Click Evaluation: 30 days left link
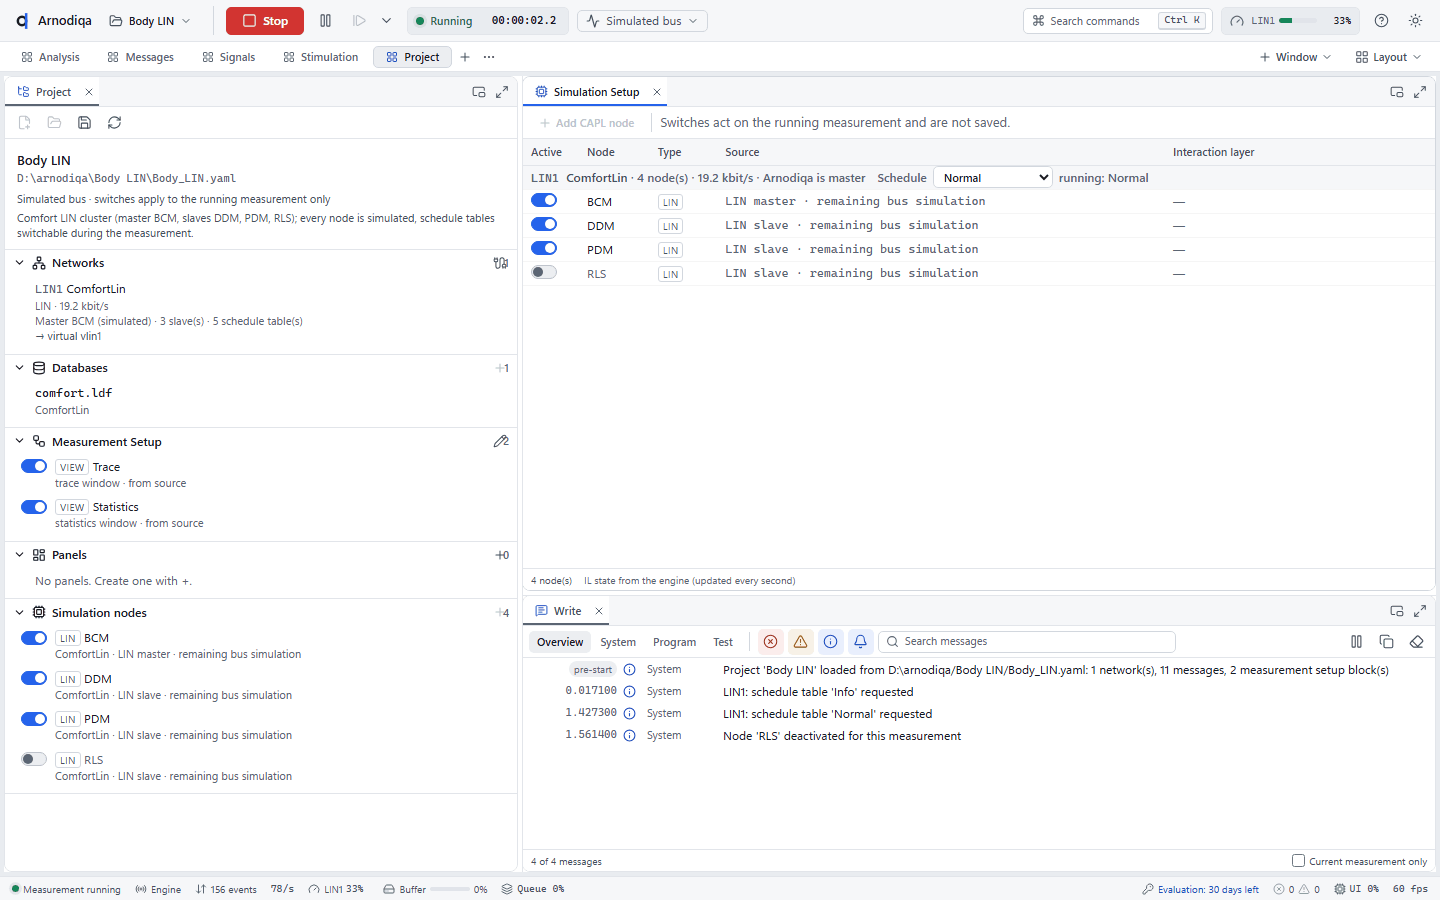This screenshot has width=1440, height=900. [1201, 889]
